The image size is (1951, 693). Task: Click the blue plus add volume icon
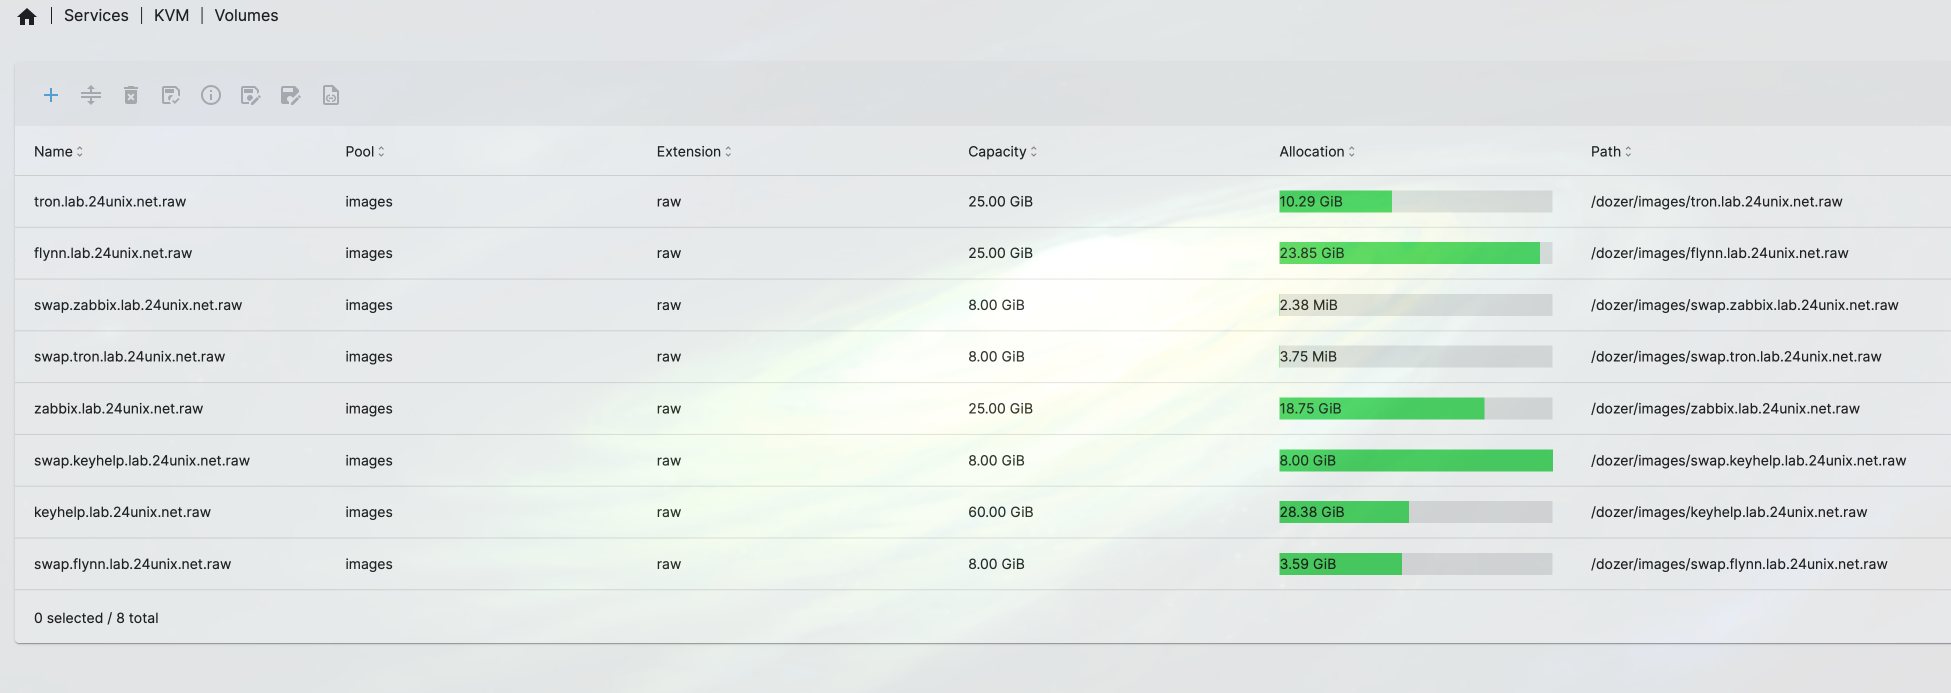pyautogui.click(x=51, y=95)
